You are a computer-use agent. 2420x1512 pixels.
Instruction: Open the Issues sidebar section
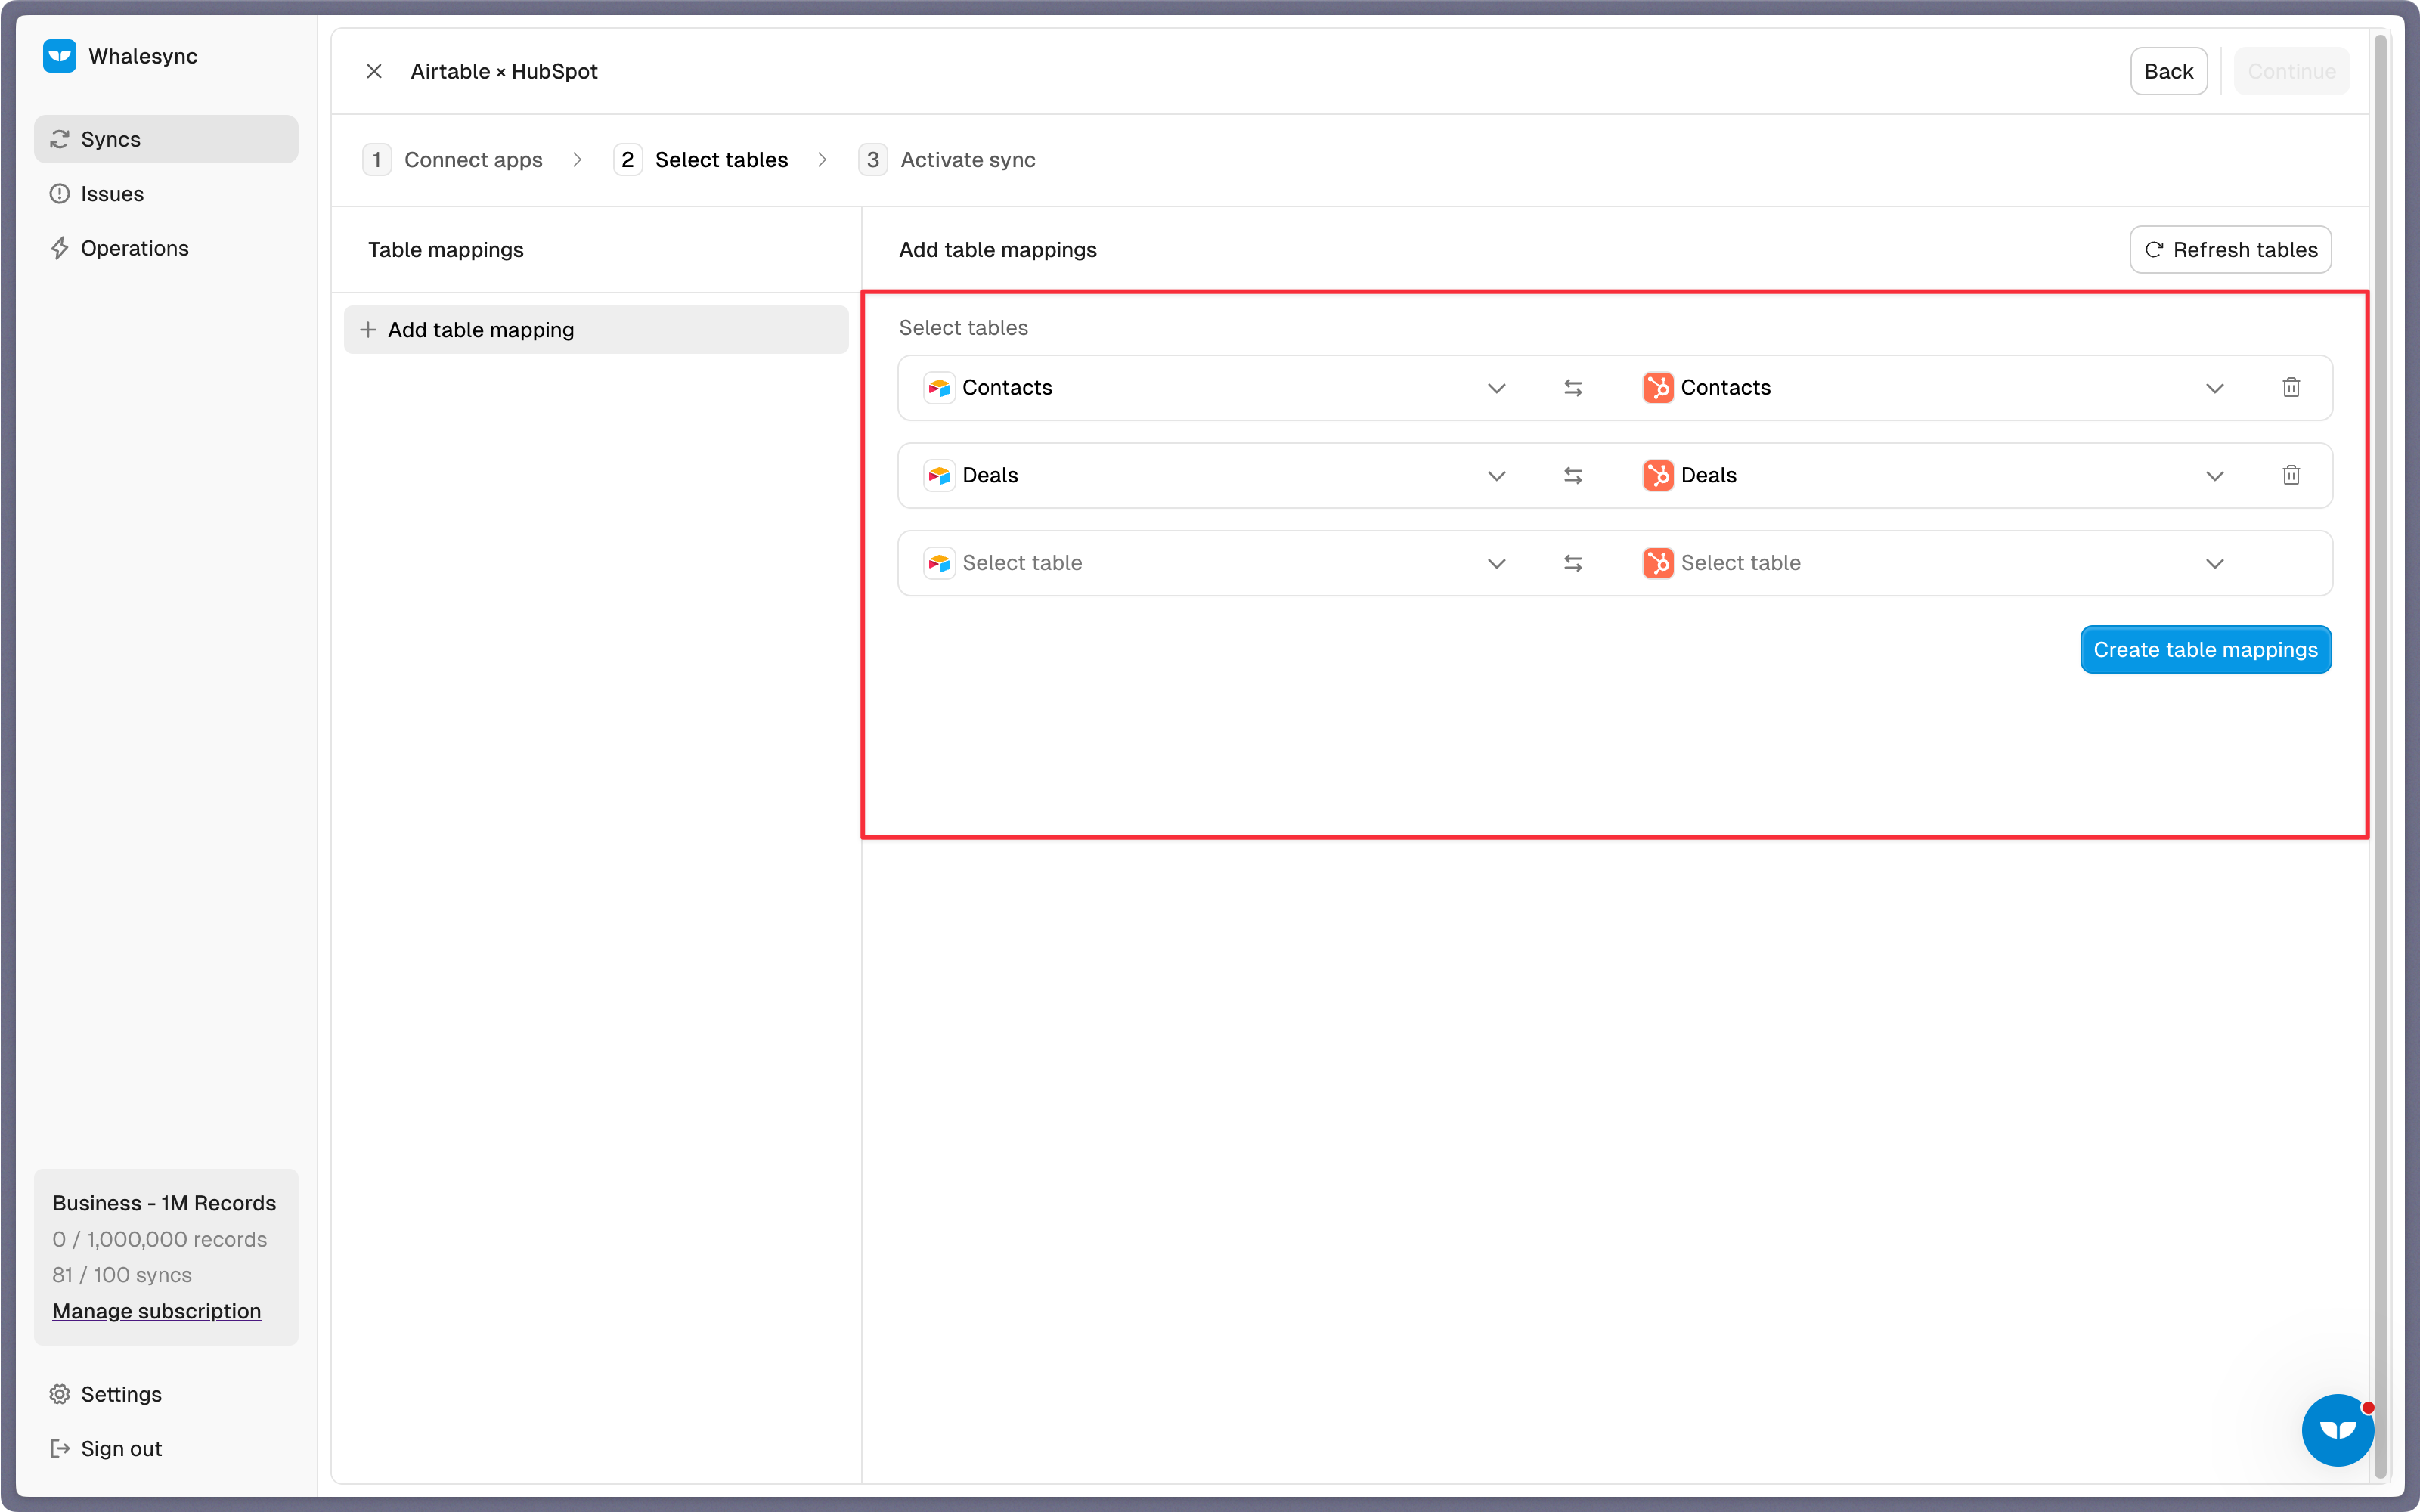pos(166,194)
